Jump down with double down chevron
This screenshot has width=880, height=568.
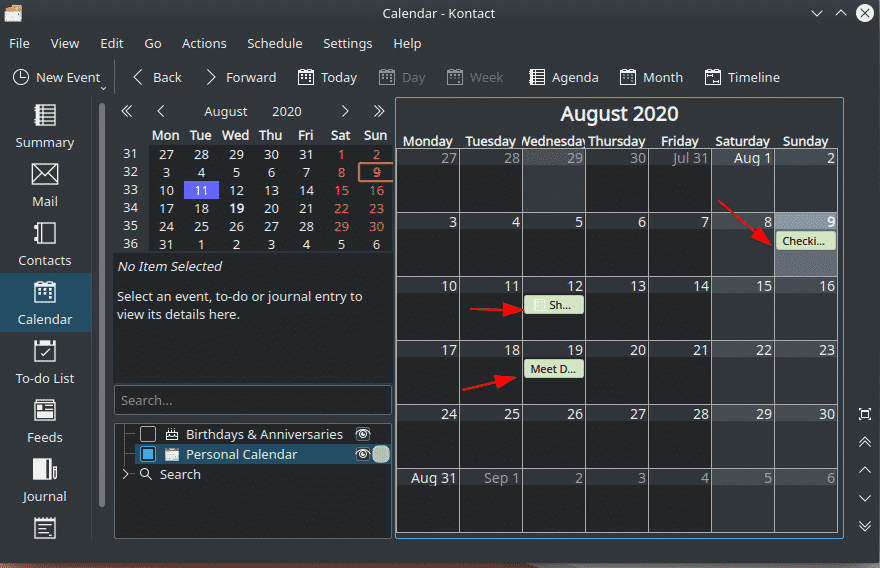865,526
